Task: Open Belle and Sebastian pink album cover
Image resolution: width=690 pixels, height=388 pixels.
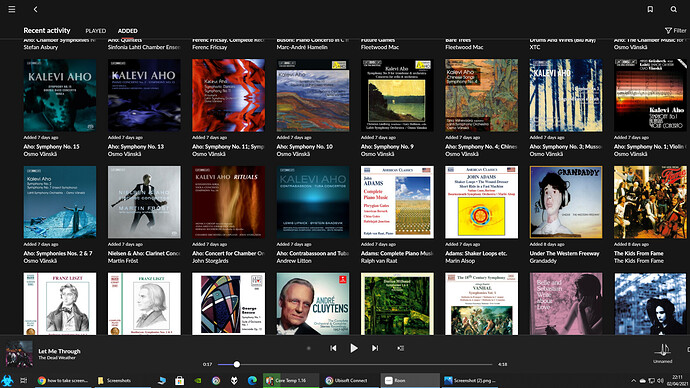Action: point(566,304)
